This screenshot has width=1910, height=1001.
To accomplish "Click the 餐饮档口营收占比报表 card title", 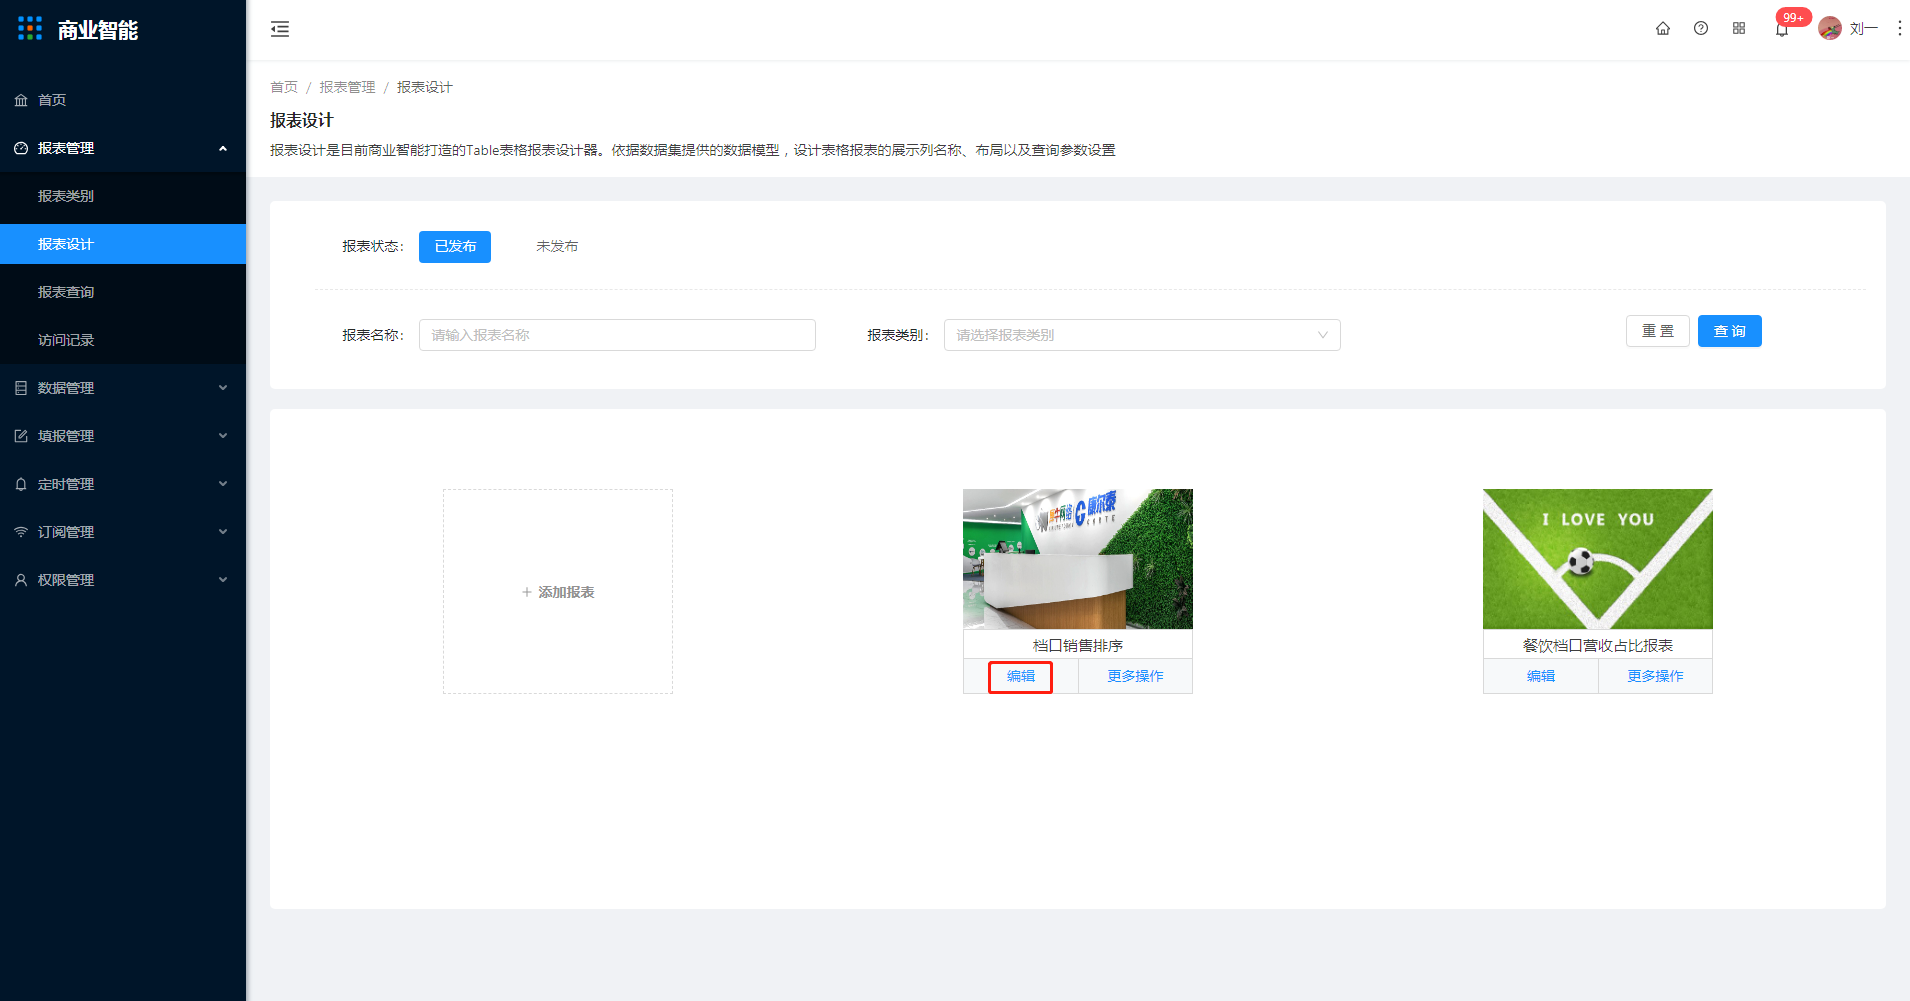I will [x=1598, y=645].
